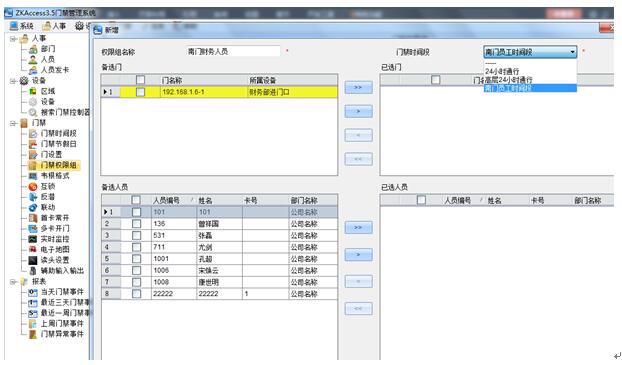Open 当天门禁事件 today's events report icon
Viewport: 622px width, 365px height.
33,292
